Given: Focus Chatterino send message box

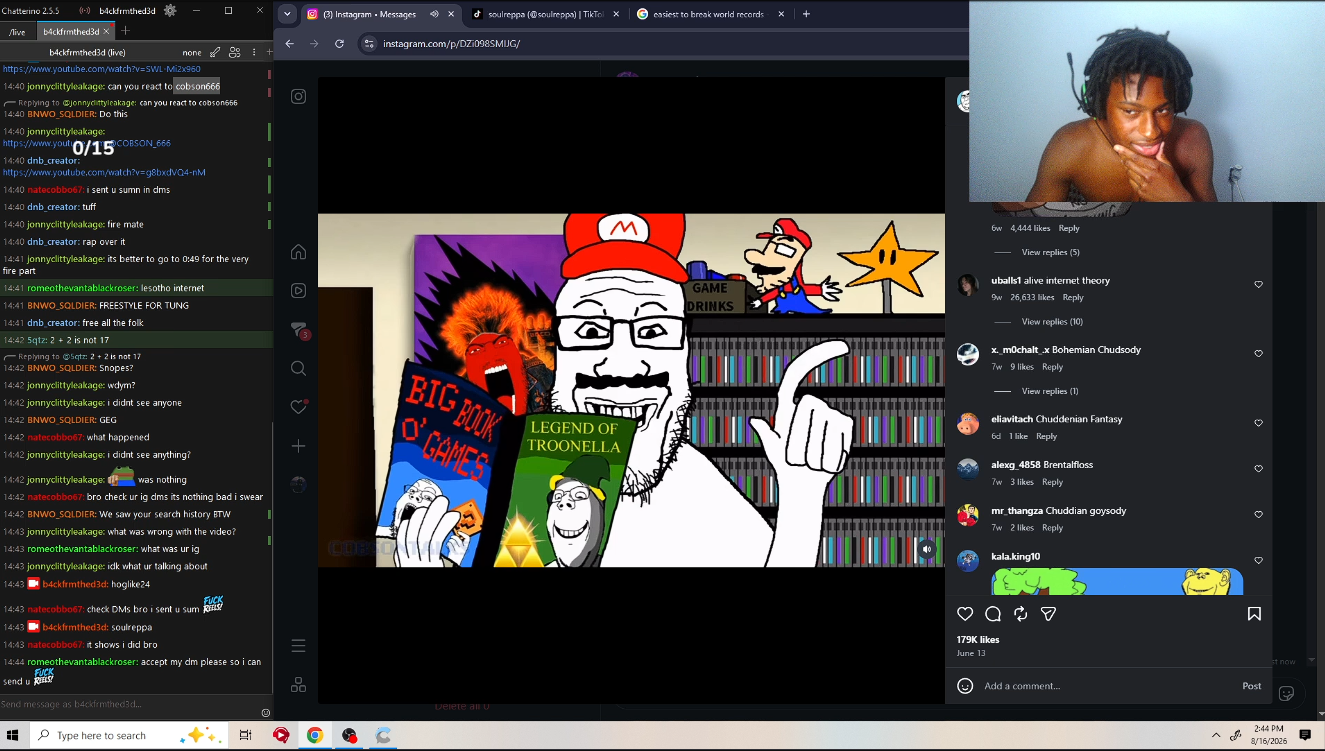Looking at the screenshot, I should click(x=130, y=704).
